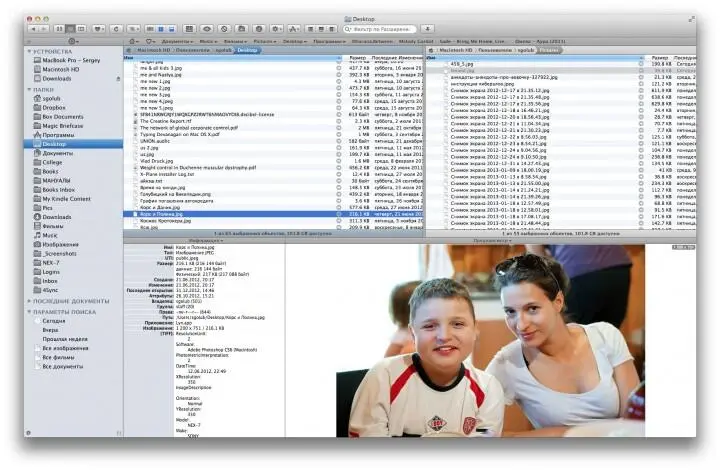Click Desktop in left pane path bar
The width and height of the screenshot is (720, 470).
coord(248,50)
